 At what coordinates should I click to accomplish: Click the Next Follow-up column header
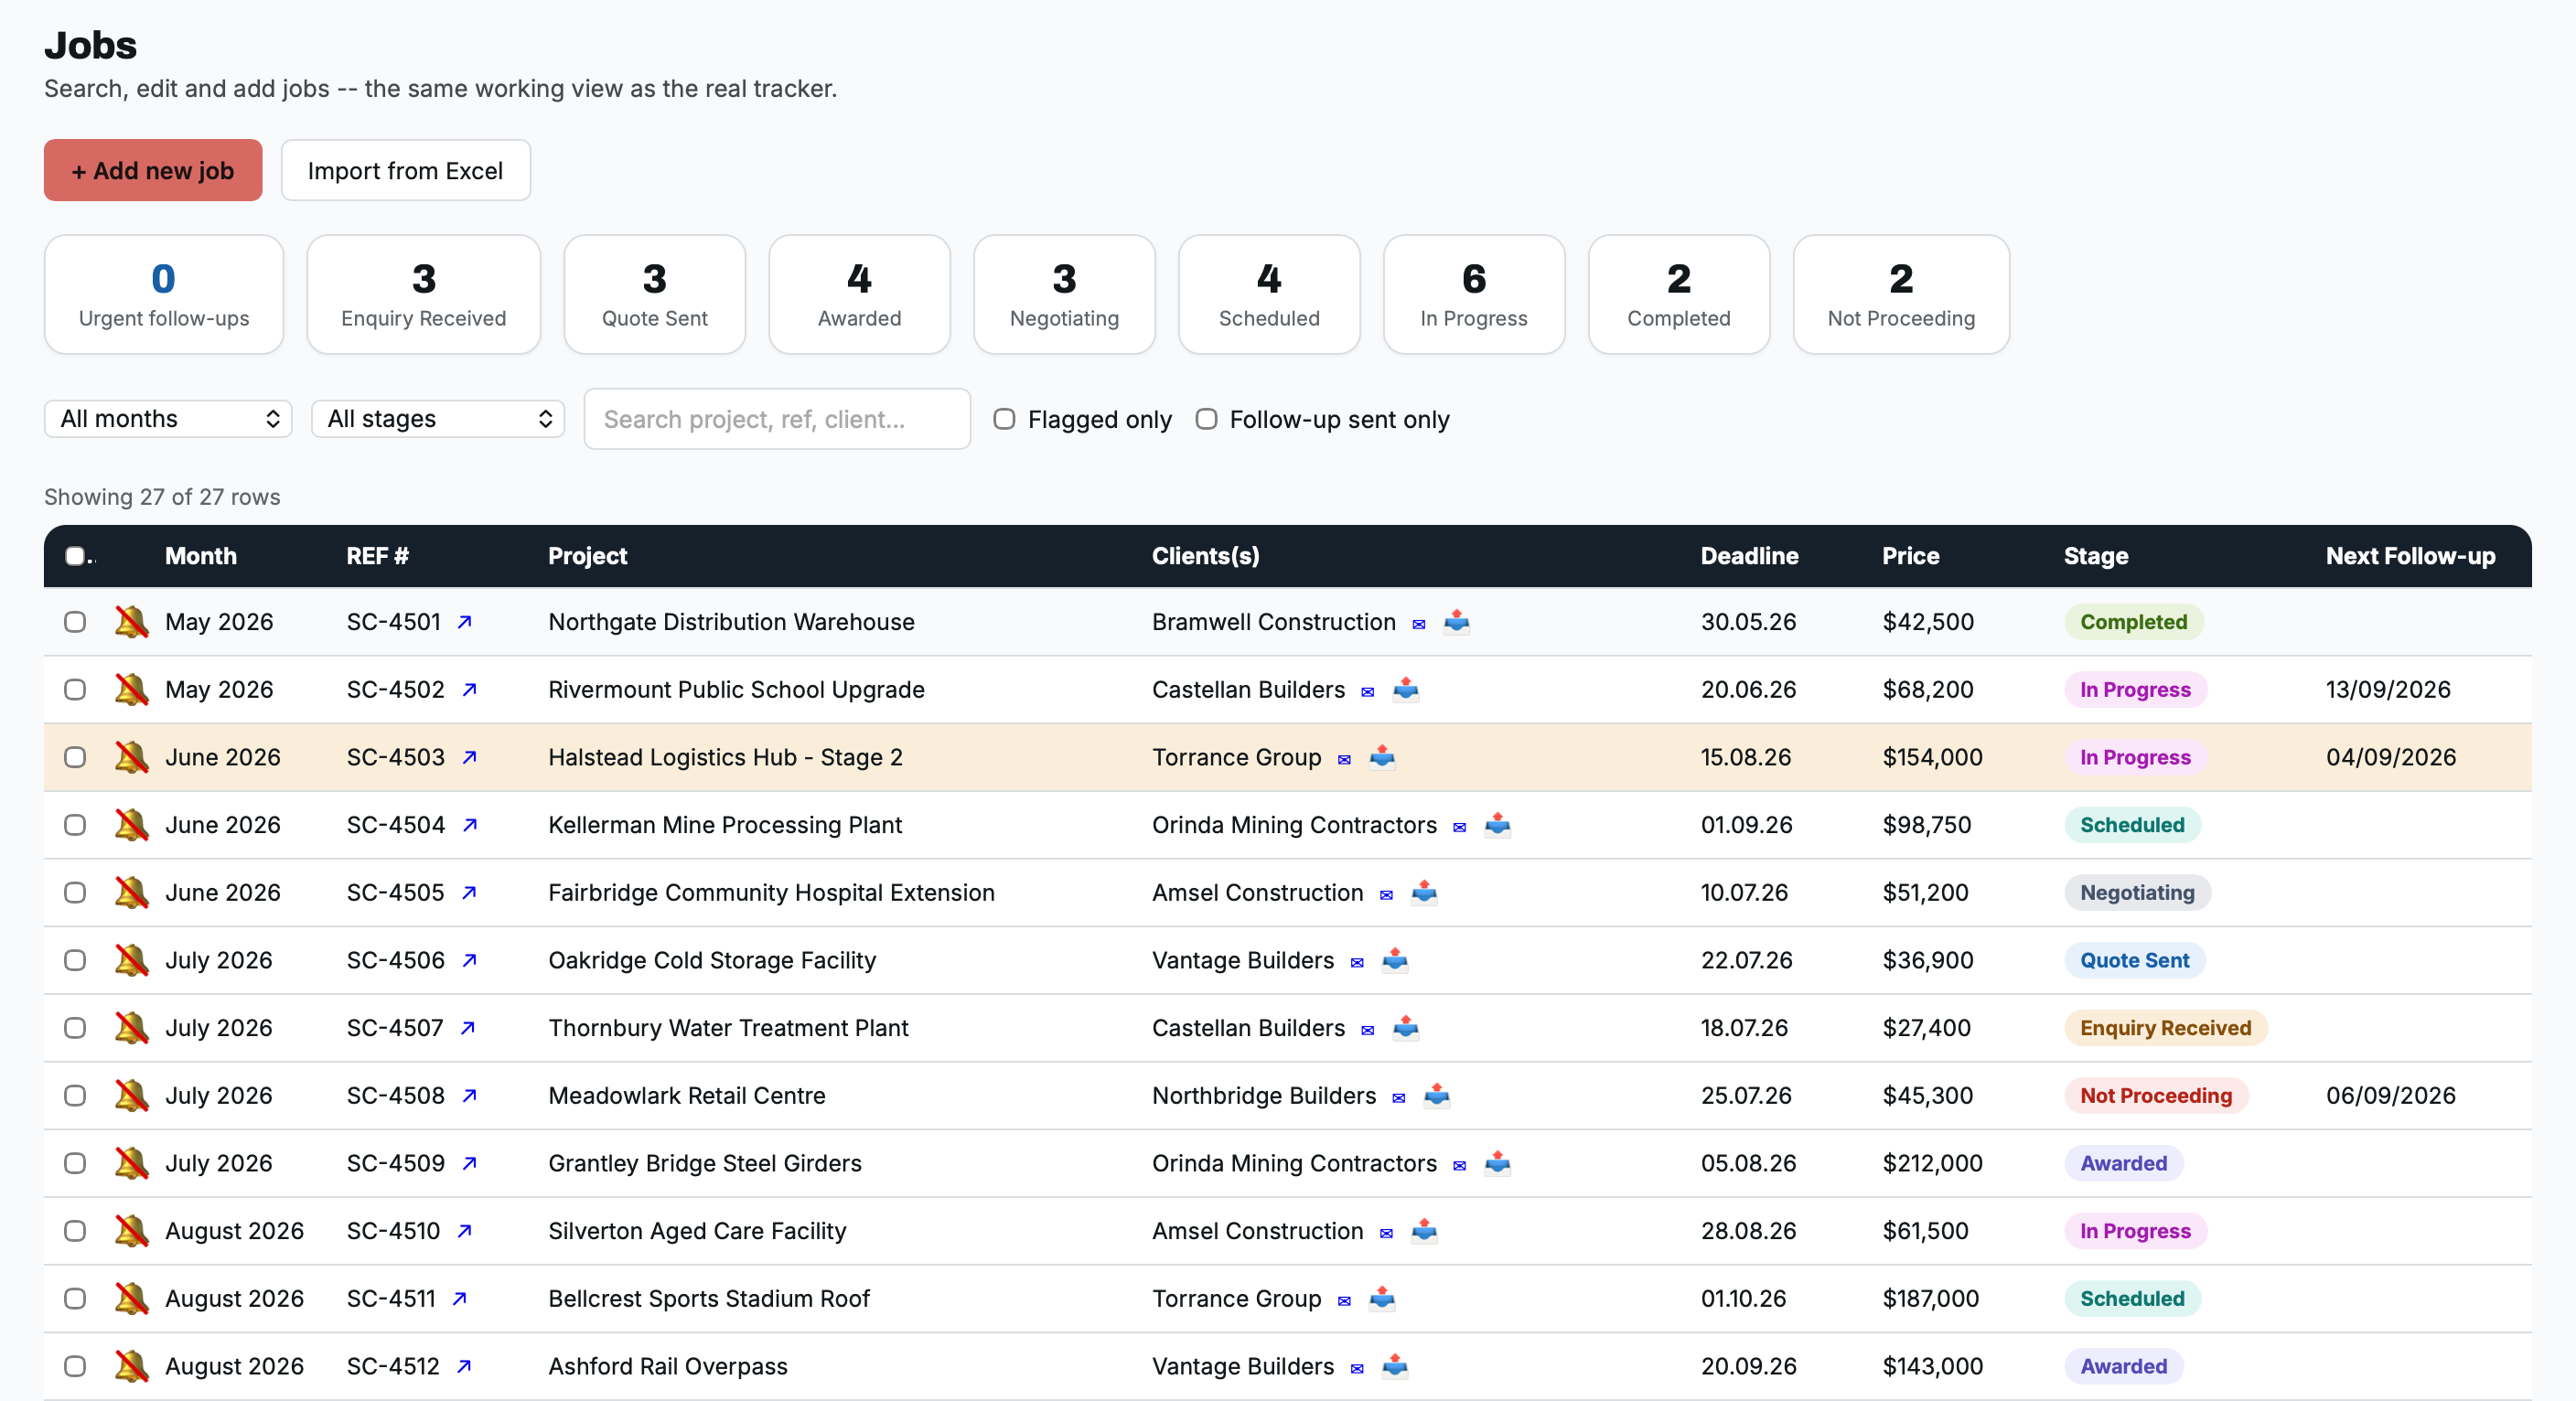(2410, 556)
